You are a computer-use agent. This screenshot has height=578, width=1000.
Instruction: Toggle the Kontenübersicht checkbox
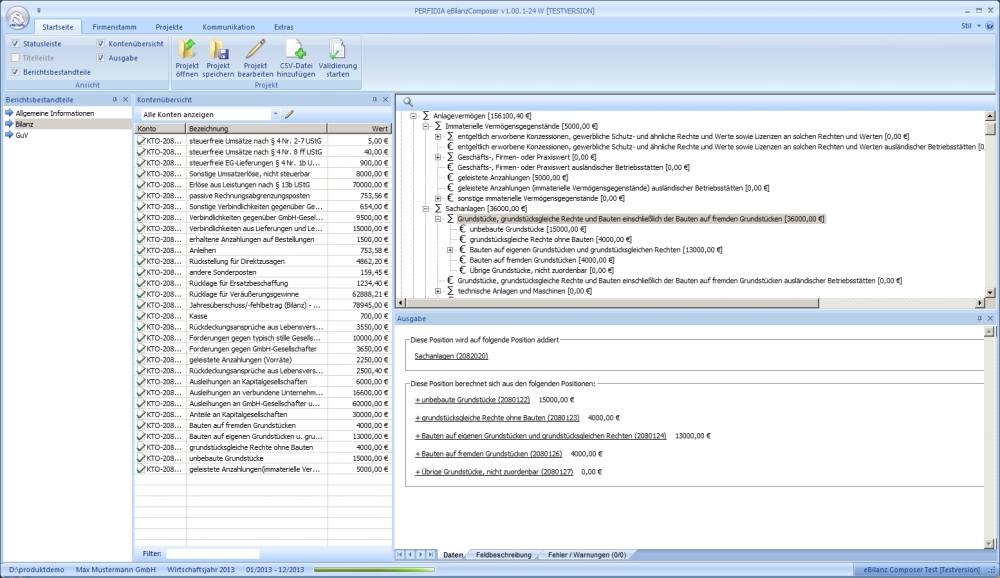click(x=101, y=43)
